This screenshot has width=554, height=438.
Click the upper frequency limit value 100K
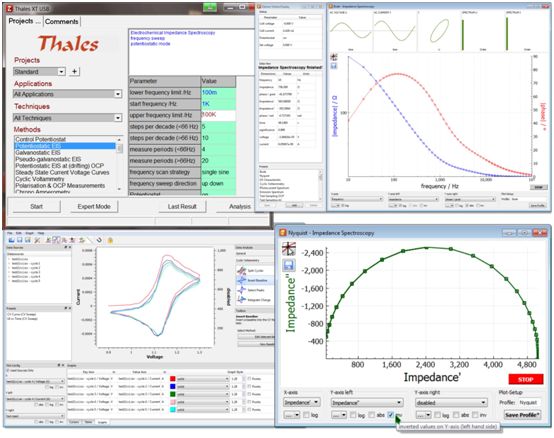218,115
